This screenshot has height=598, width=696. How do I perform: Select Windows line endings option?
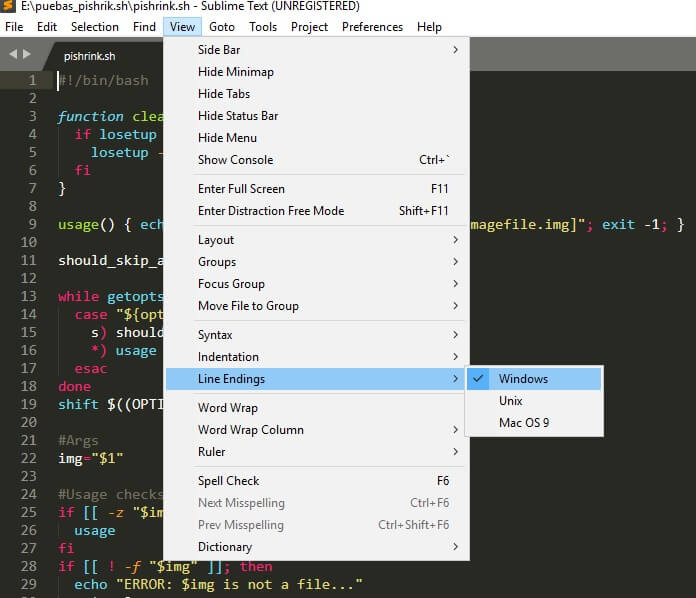(x=523, y=379)
